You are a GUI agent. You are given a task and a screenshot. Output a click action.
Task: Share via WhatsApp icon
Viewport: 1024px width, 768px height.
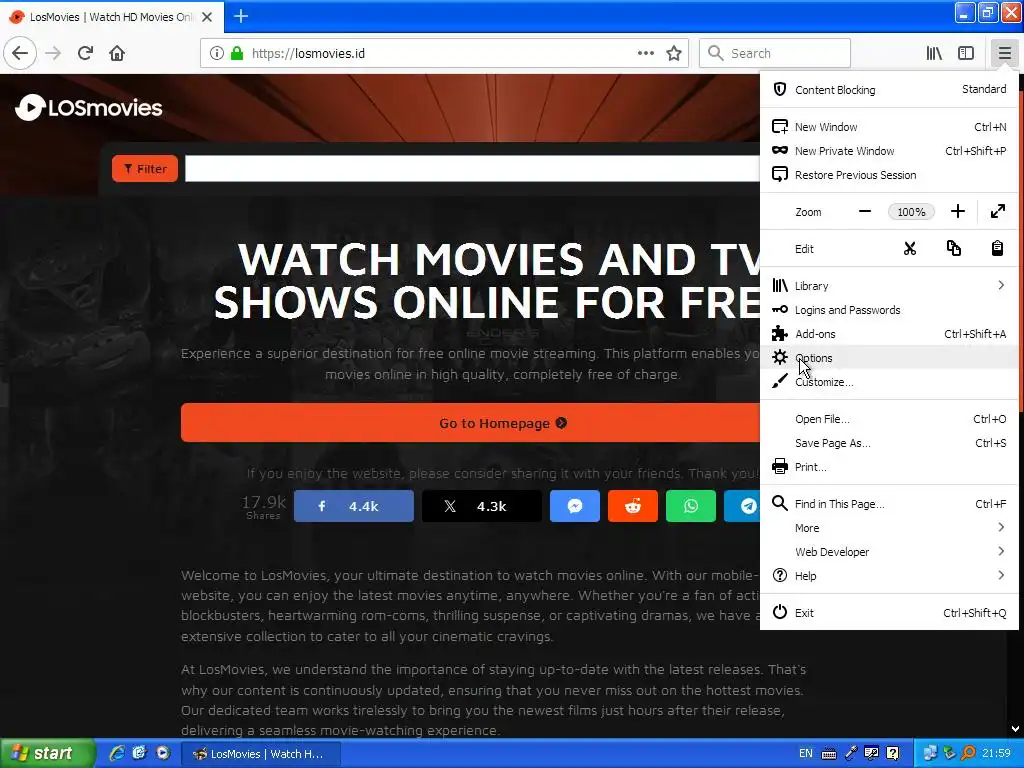[691, 506]
